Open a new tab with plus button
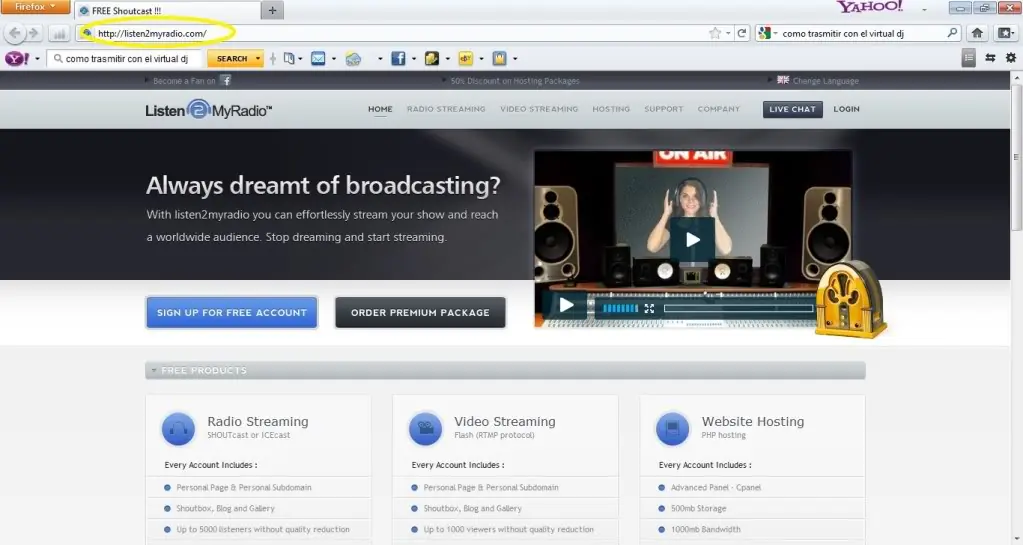Screen dimensions: 1023x545 272,10
